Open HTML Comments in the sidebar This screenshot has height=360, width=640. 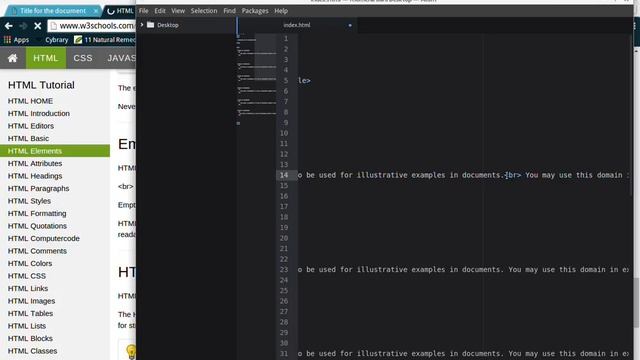37,251
